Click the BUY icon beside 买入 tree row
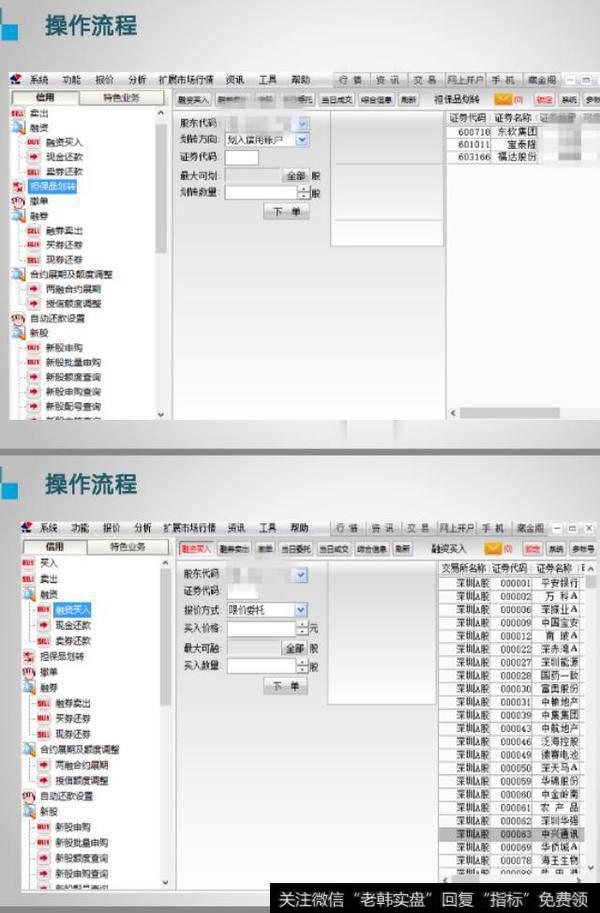 [x=28, y=563]
